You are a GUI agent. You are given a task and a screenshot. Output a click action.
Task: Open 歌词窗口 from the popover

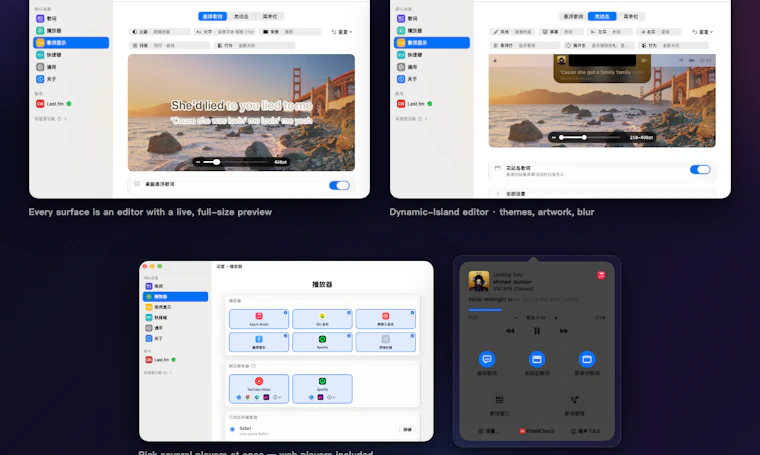tap(499, 405)
